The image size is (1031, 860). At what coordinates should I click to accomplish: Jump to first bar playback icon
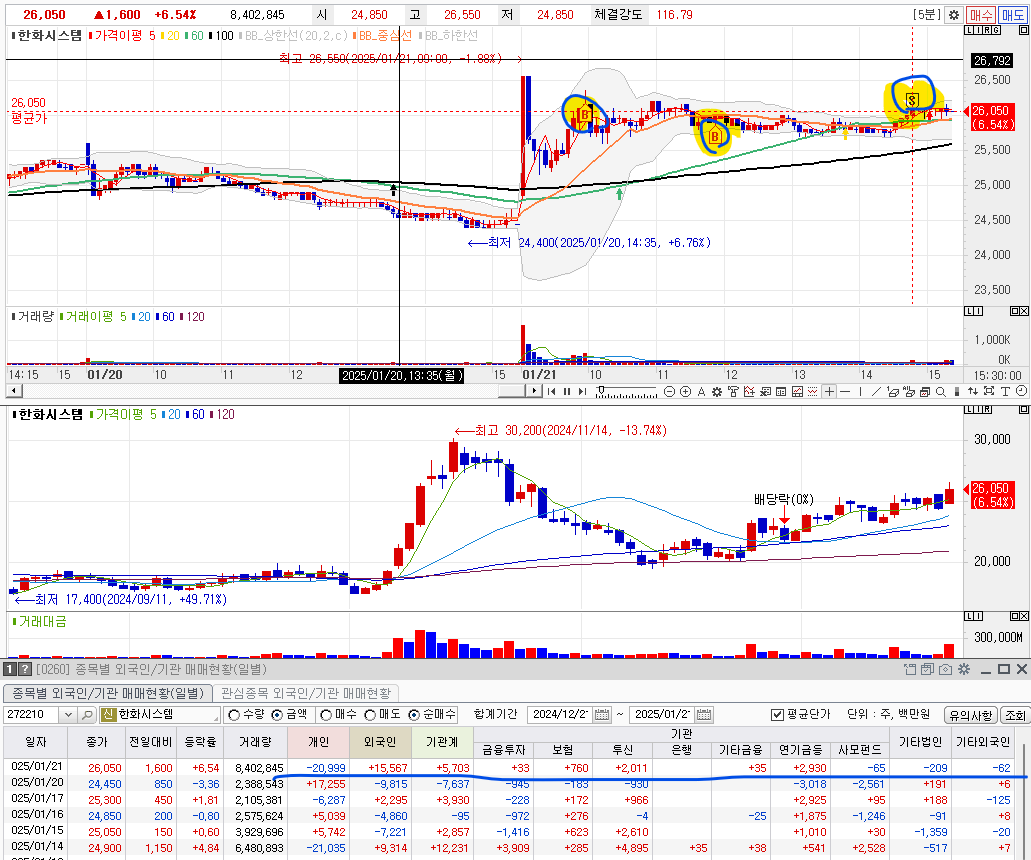click(x=552, y=392)
